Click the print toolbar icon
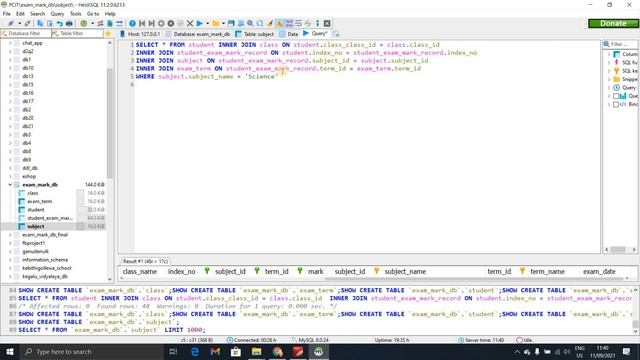The height and width of the screenshot is (360, 640). pyautogui.click(x=69, y=23)
